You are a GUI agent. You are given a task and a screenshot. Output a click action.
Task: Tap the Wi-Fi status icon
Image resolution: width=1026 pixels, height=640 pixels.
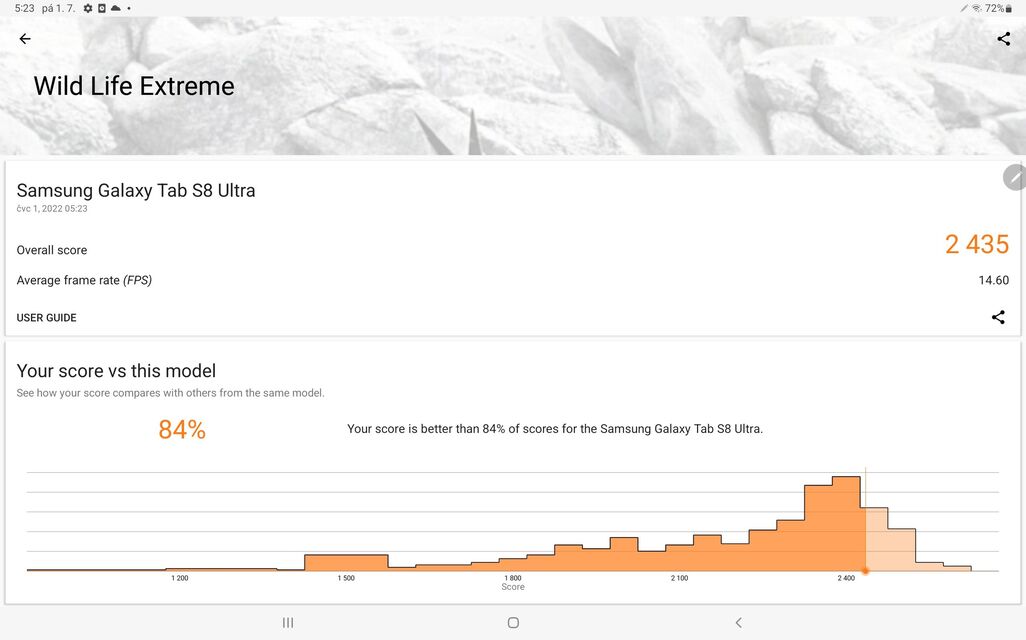coord(976,8)
